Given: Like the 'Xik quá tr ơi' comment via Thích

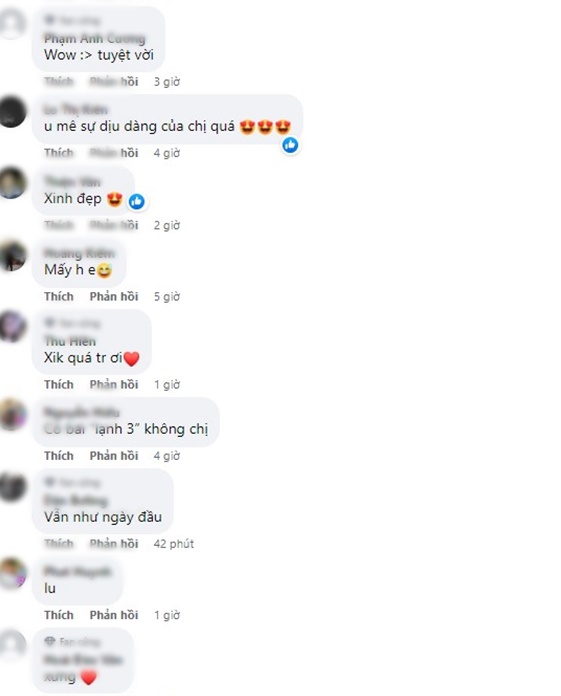Looking at the screenshot, I should (x=59, y=384).
